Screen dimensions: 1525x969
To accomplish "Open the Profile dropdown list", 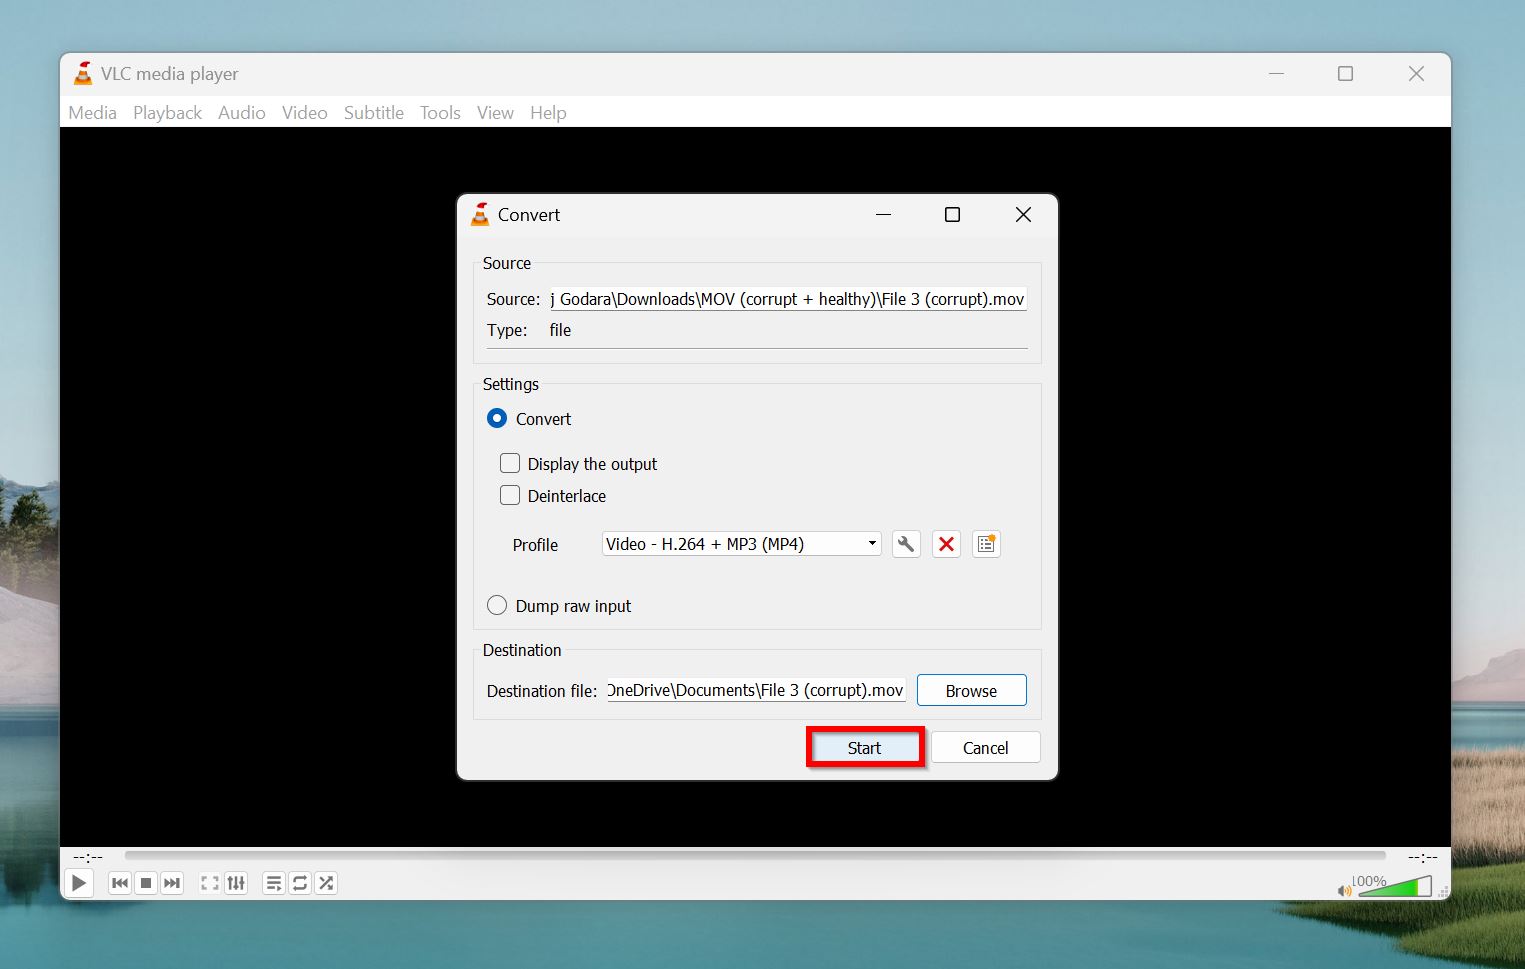I will (741, 544).
